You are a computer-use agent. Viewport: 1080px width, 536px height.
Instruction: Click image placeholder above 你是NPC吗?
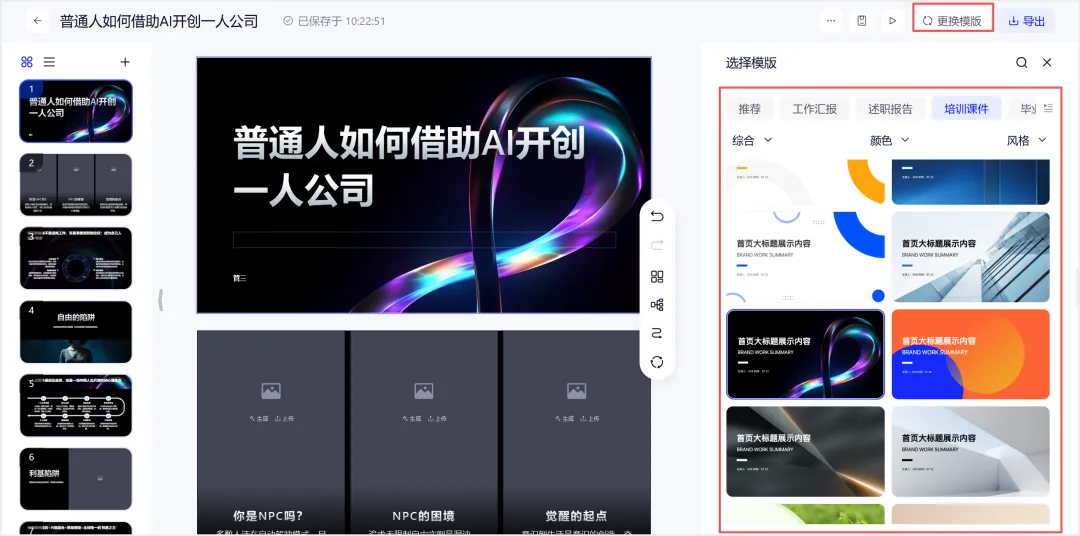[x=271, y=391]
